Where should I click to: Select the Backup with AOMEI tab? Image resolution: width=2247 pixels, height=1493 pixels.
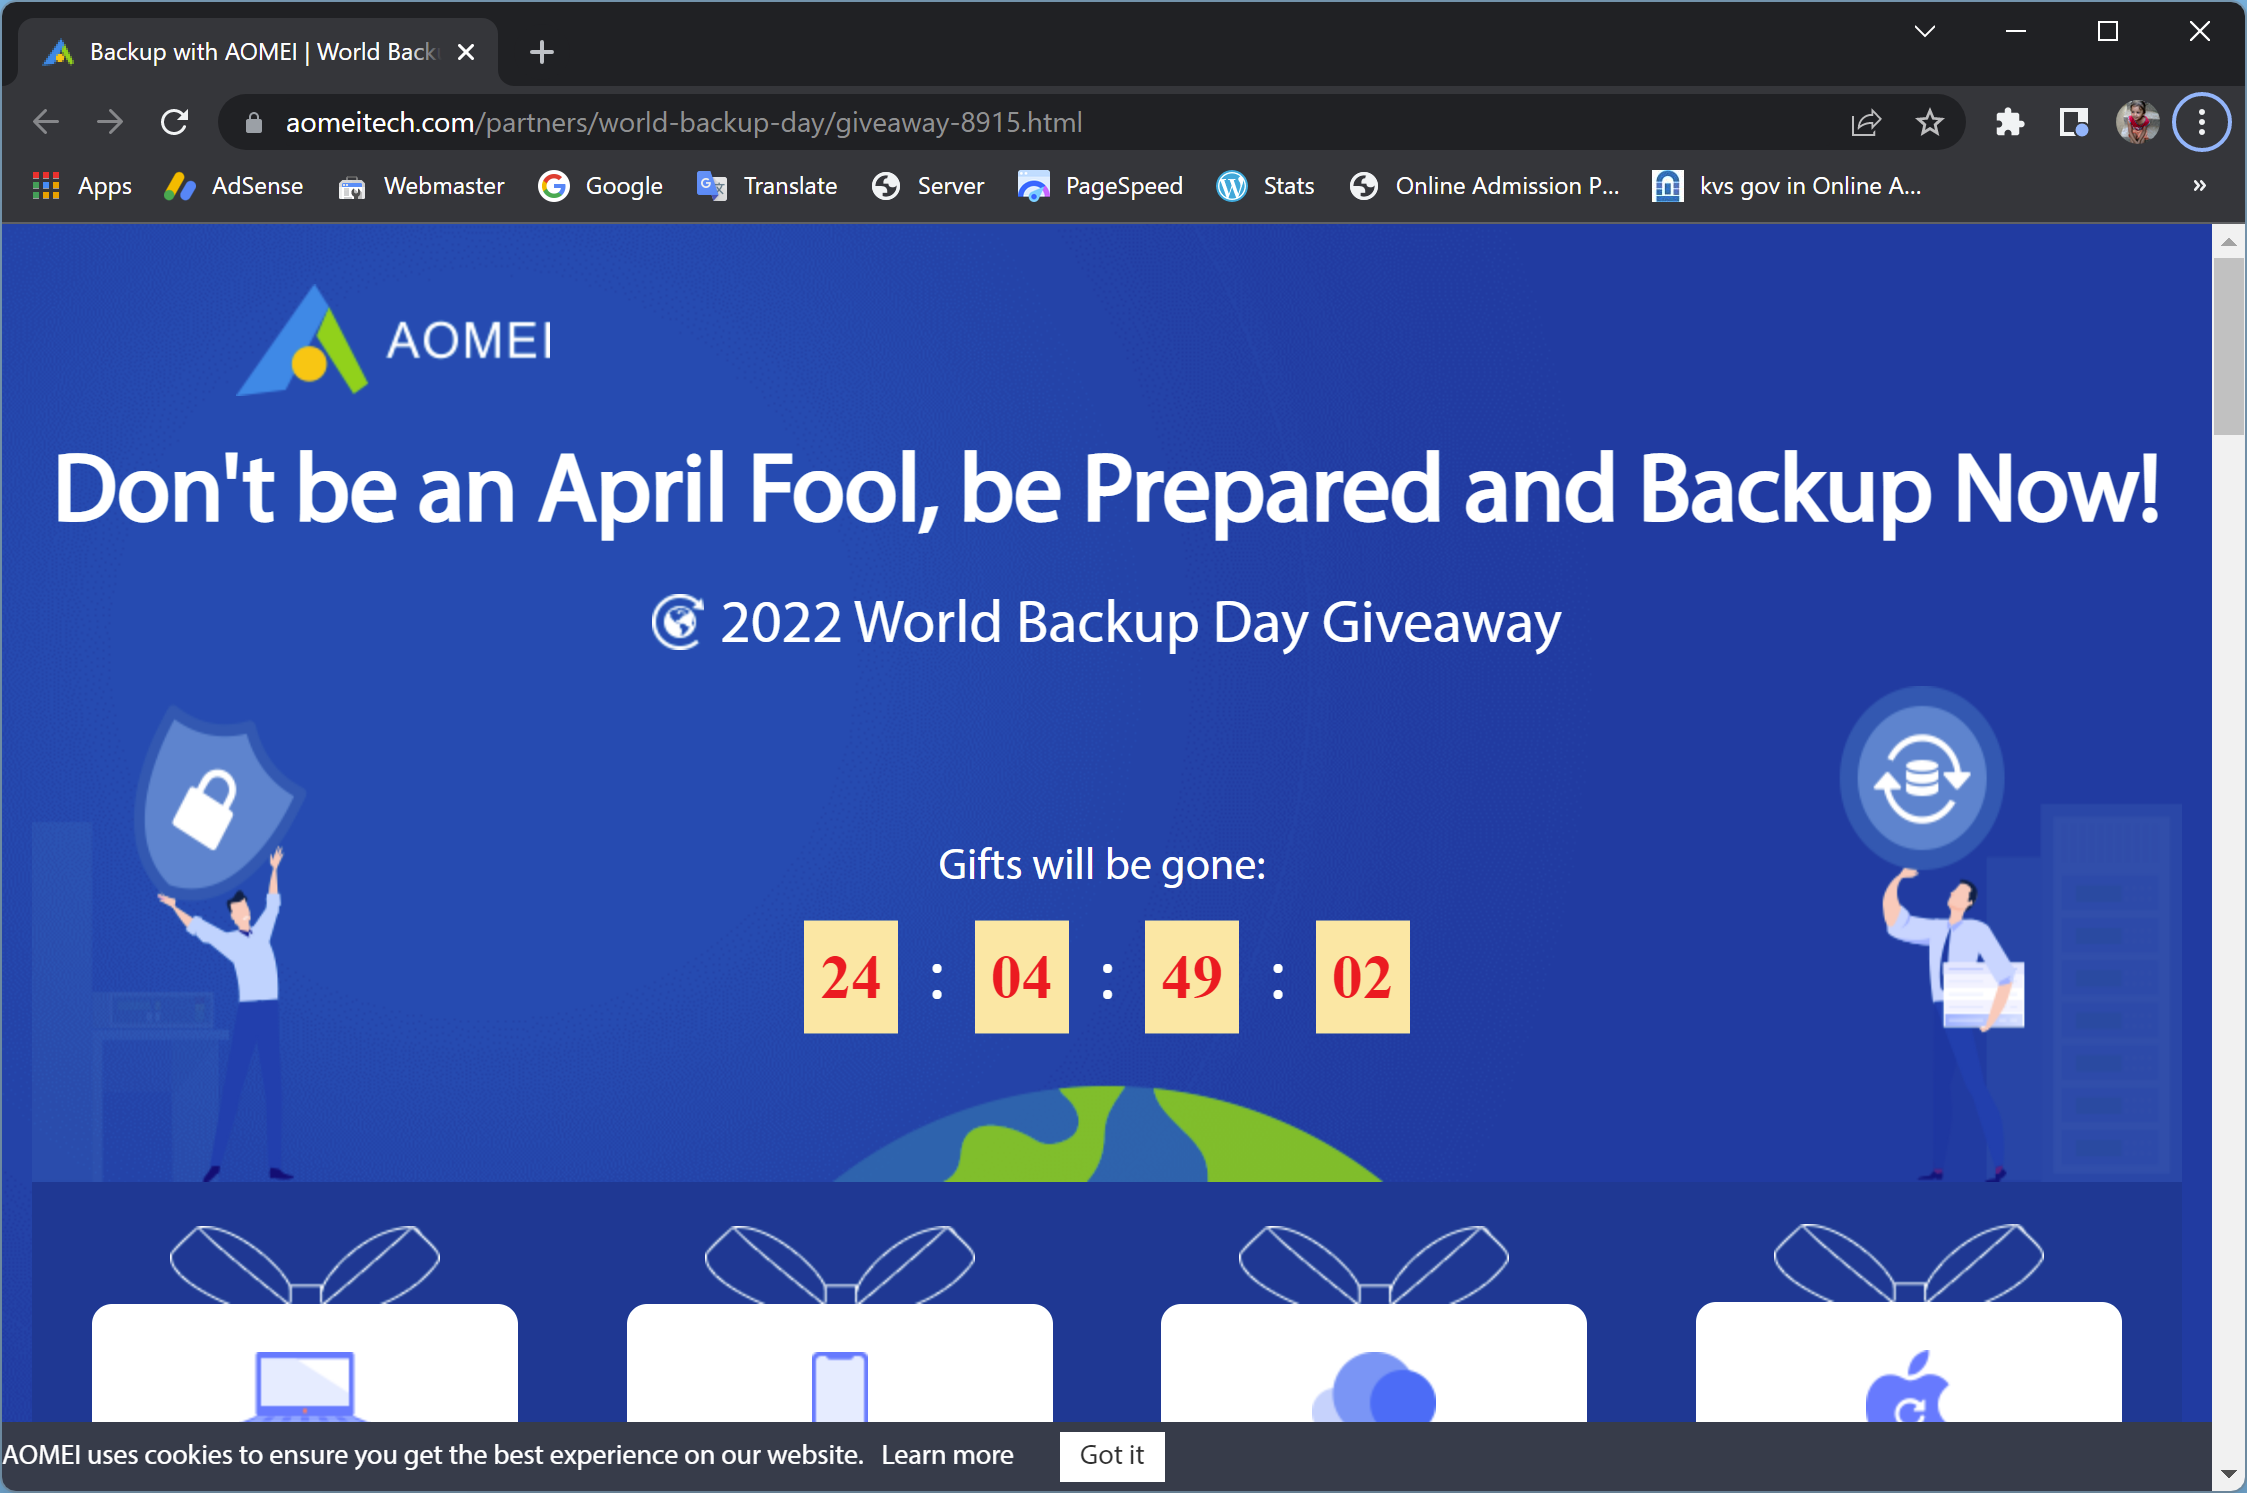point(258,52)
